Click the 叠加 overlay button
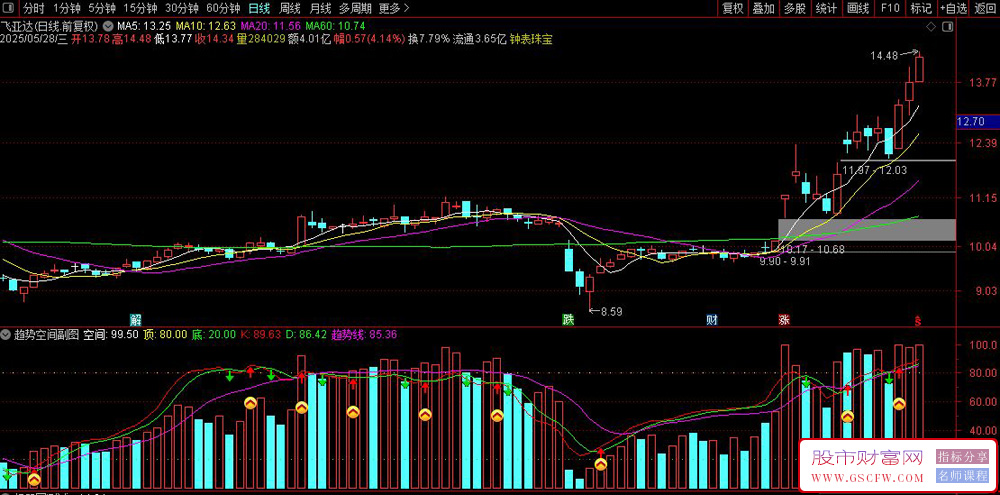 (x=763, y=8)
